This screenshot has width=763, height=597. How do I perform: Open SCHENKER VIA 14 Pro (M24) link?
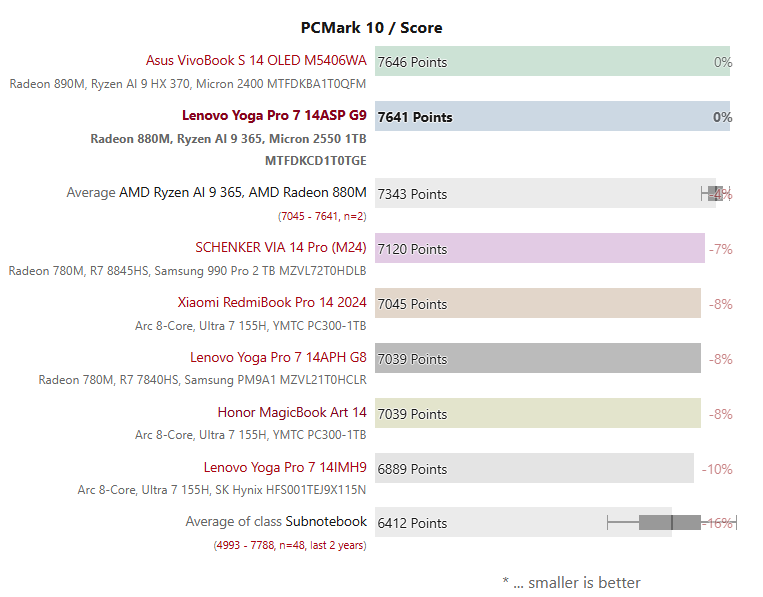click(281, 247)
